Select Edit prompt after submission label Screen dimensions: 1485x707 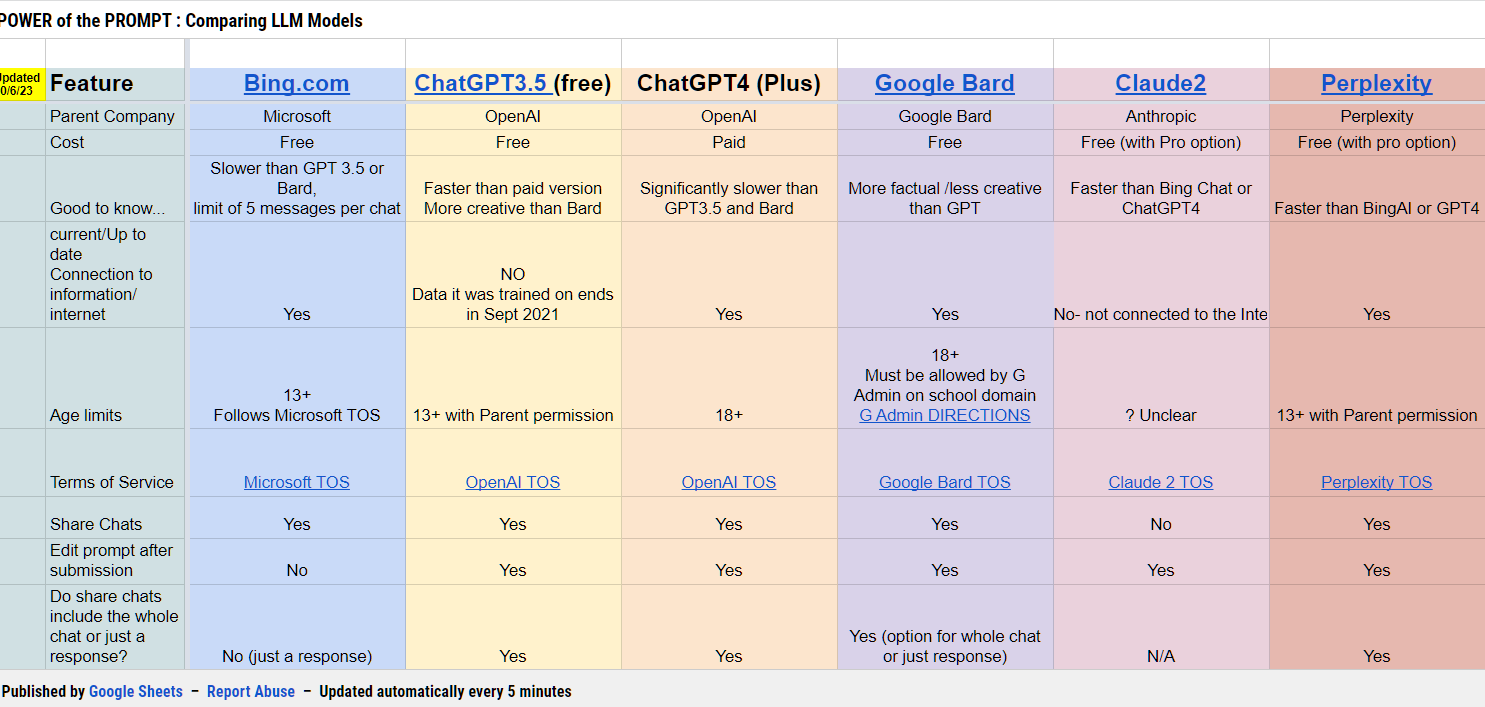[x=116, y=561]
